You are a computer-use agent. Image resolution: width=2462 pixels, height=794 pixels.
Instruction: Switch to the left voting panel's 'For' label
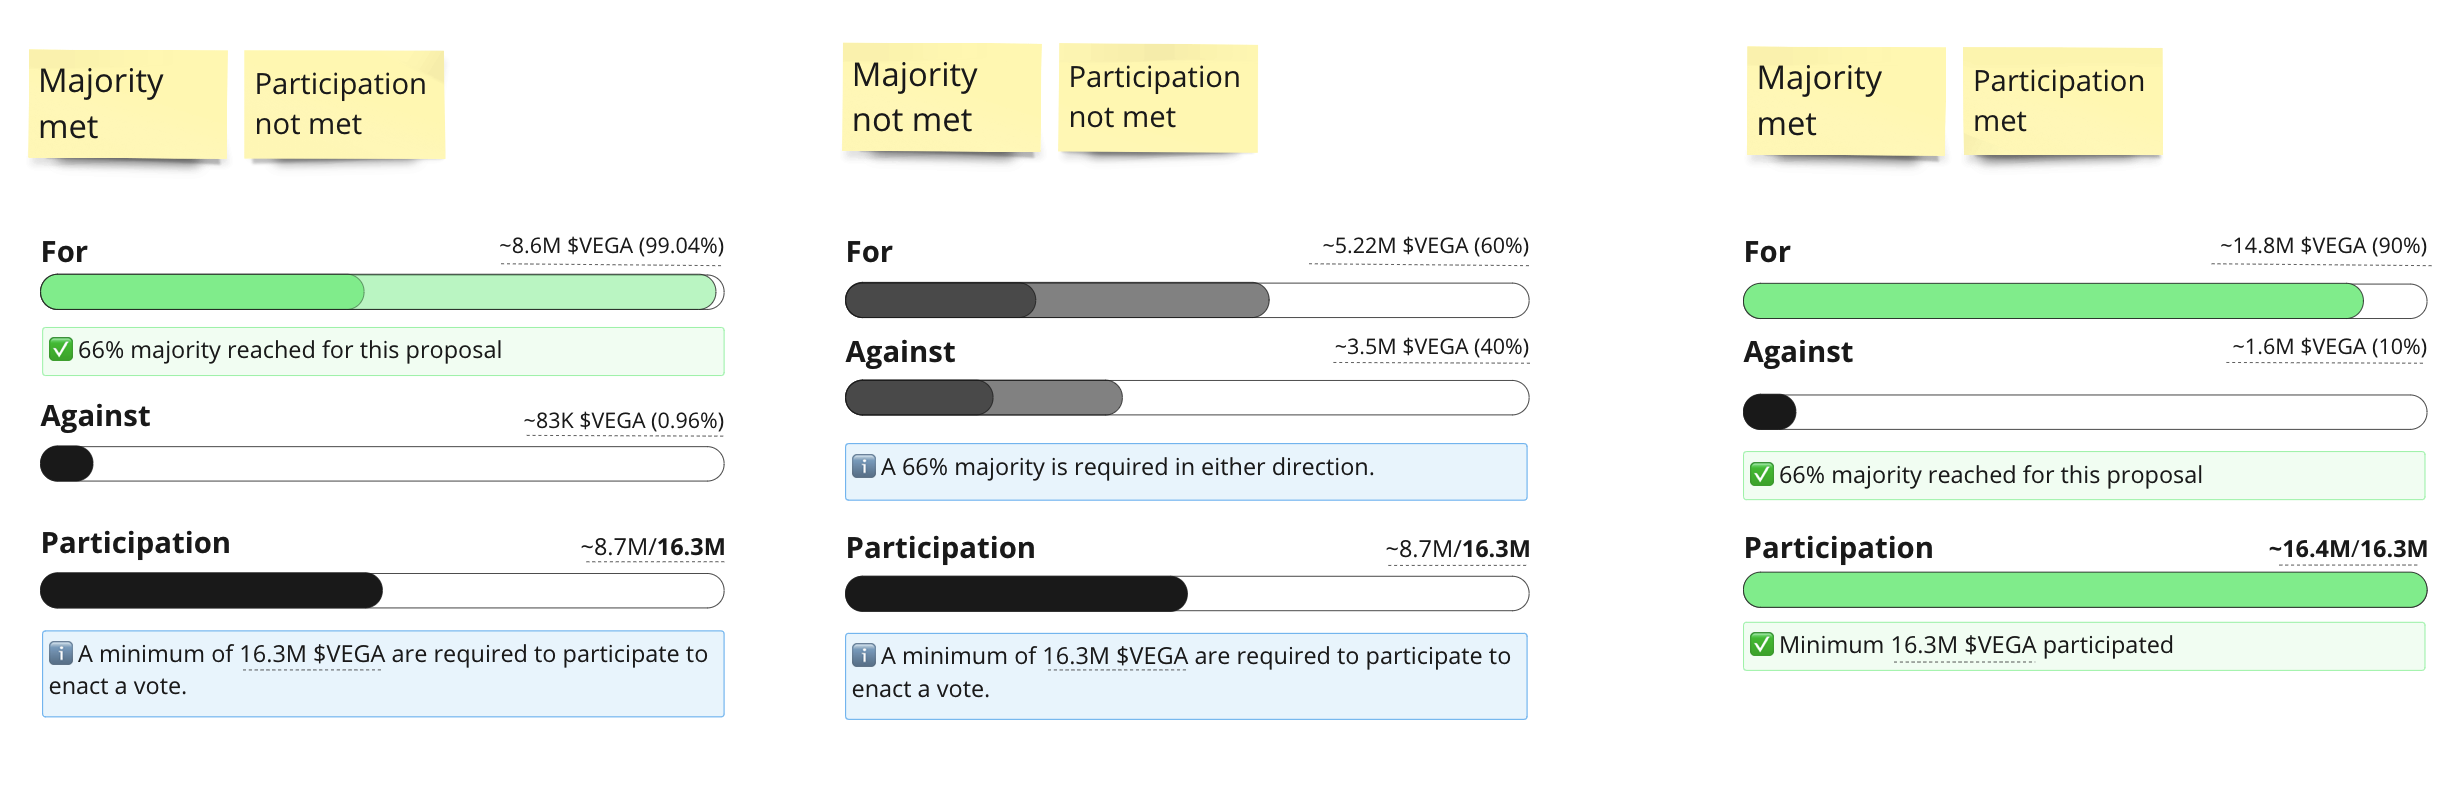click(64, 252)
